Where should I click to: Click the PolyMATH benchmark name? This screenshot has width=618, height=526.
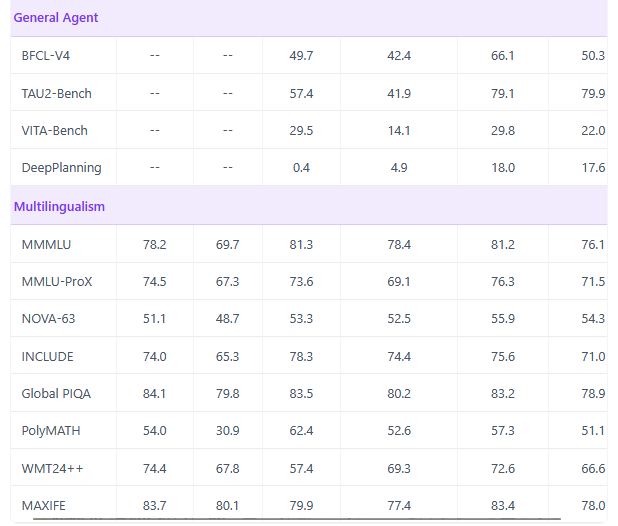51,430
